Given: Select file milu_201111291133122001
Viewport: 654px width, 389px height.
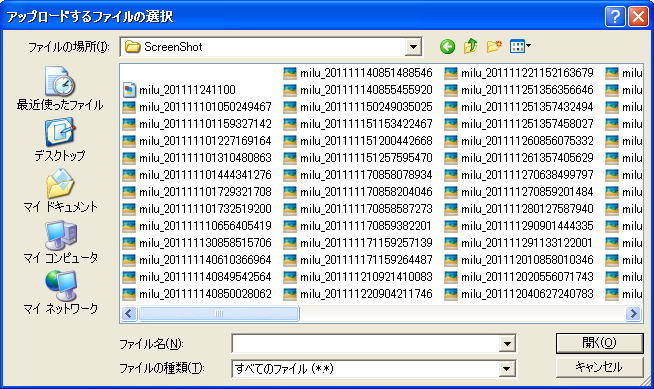Looking at the screenshot, I should pos(519,243).
